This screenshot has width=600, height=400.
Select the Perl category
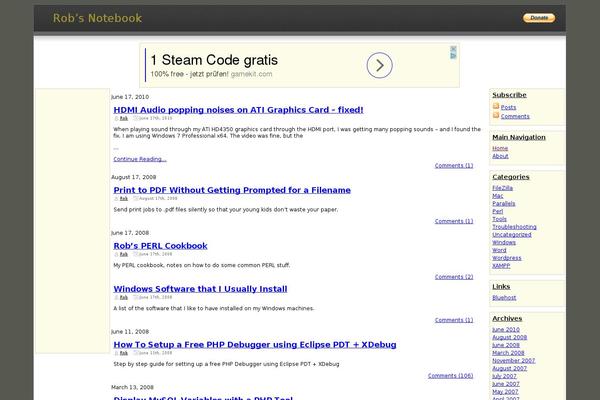497,211
